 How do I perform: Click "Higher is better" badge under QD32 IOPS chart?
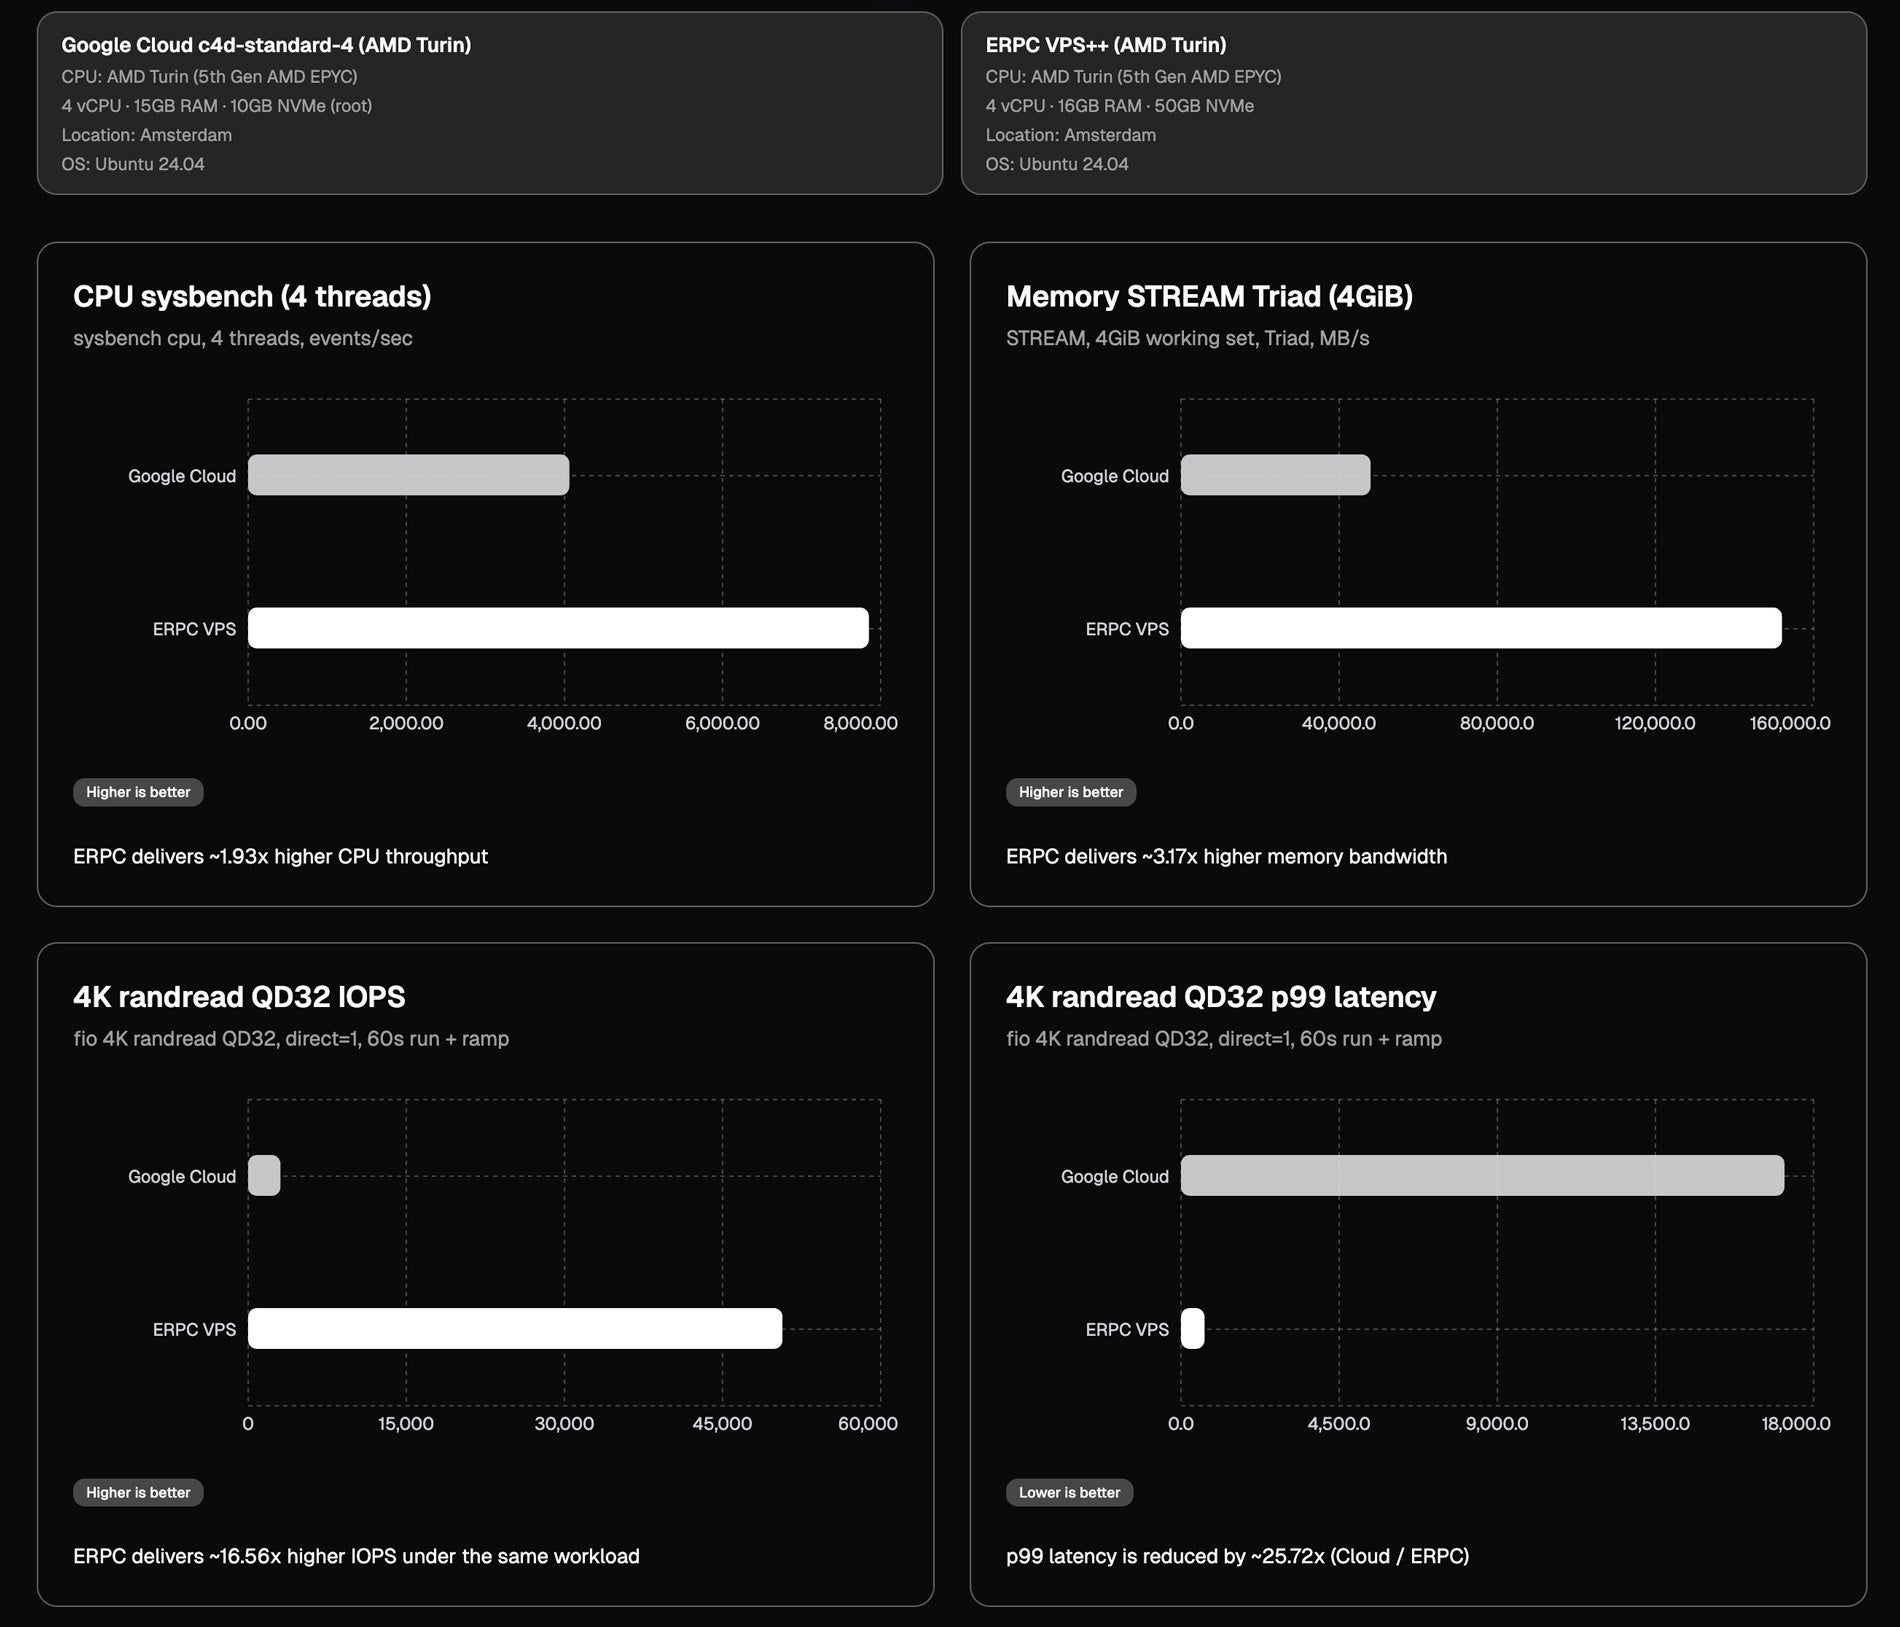pyautogui.click(x=138, y=1493)
